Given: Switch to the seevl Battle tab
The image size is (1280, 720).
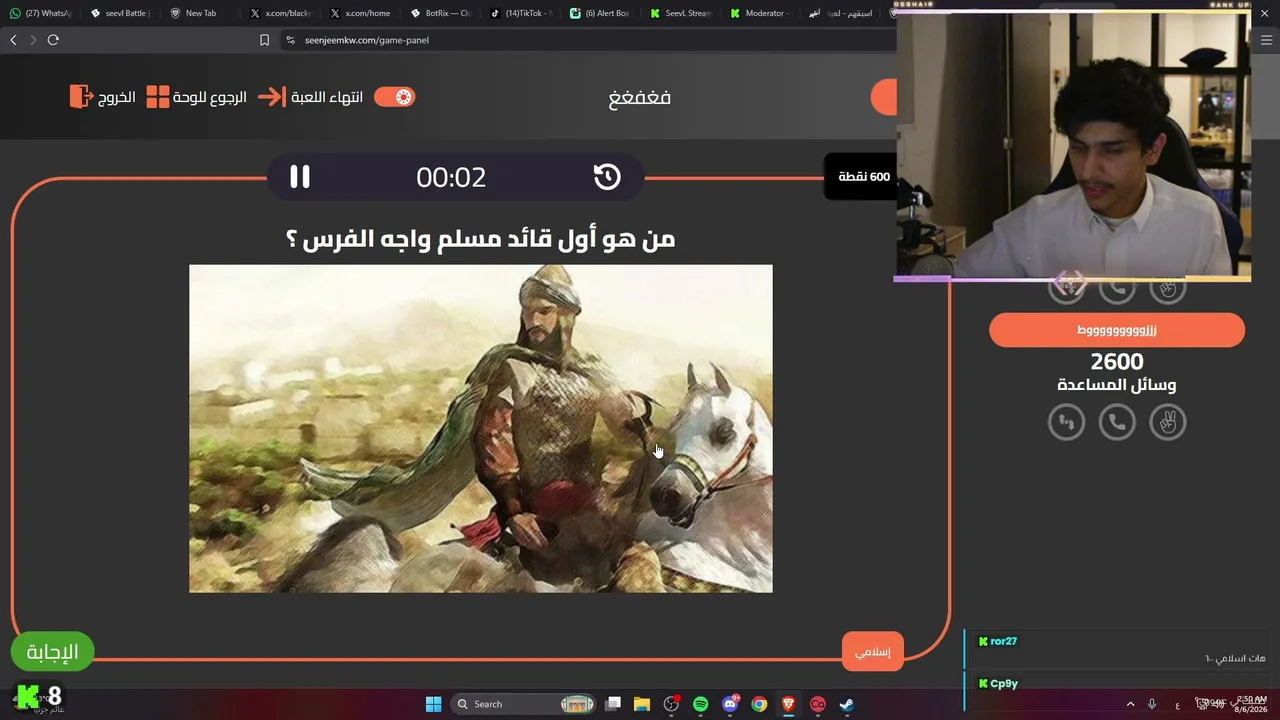Looking at the screenshot, I should click(120, 13).
